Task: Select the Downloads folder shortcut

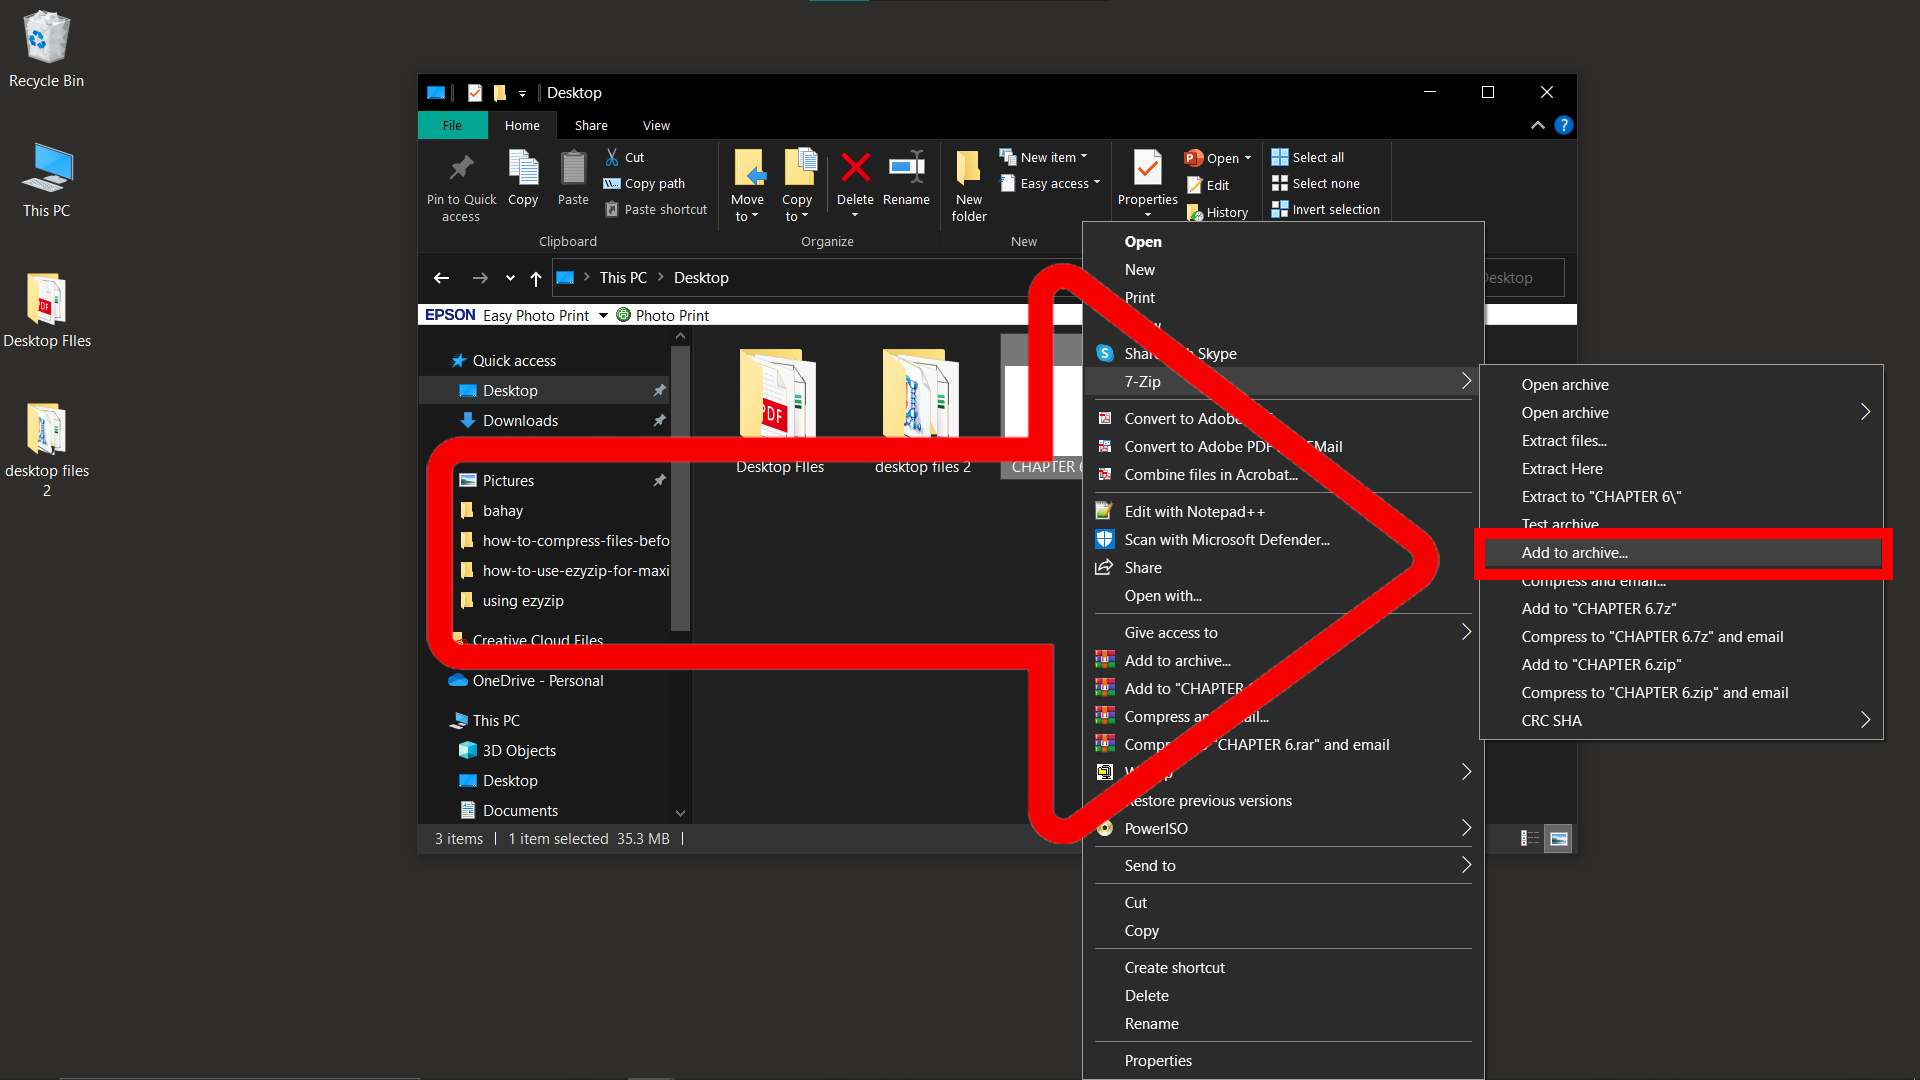Action: 521,419
